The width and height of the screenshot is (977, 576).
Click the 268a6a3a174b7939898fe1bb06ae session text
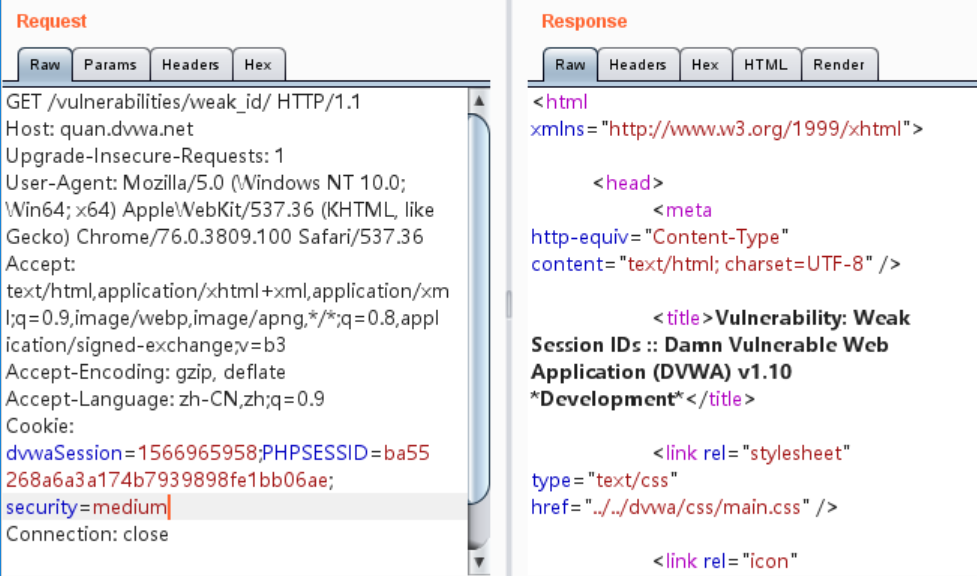click(x=169, y=480)
